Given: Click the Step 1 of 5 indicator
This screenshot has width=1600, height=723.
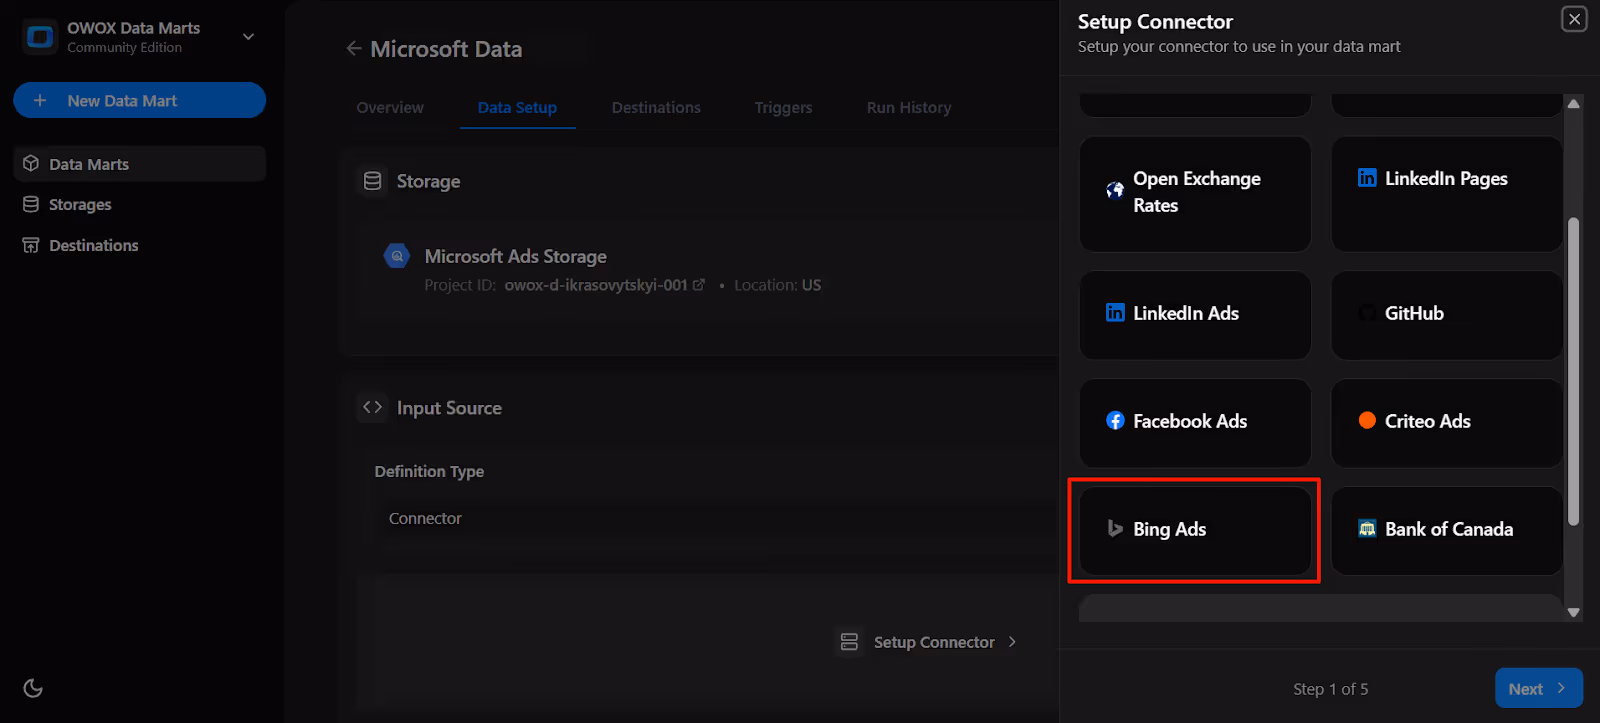Looking at the screenshot, I should click(1330, 689).
